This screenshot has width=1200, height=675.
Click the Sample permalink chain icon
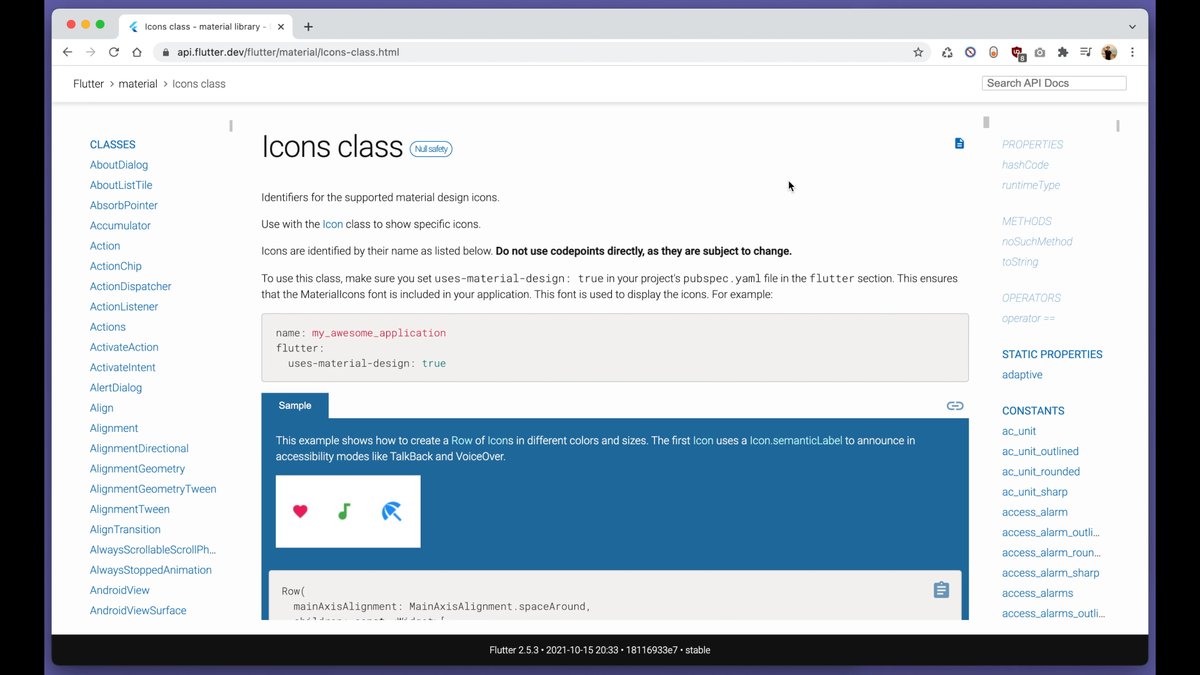coord(955,405)
